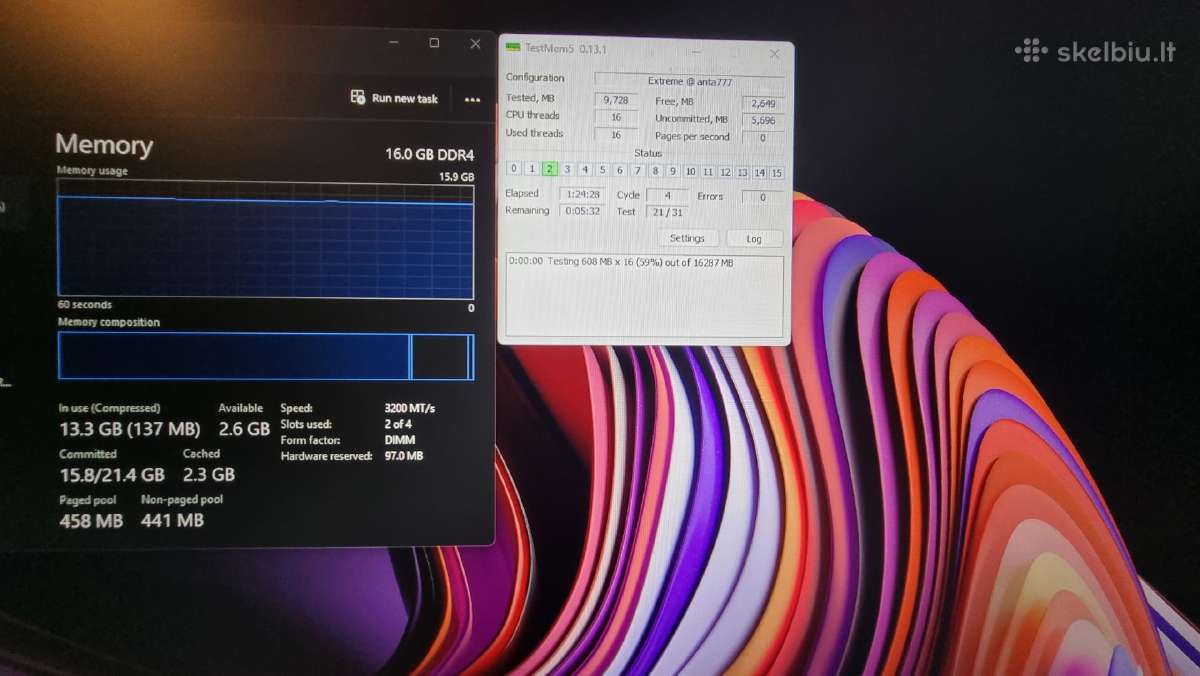The image size is (1200, 676).
Task: Click the 16.0 GB DDR4 label
Action: (429, 154)
